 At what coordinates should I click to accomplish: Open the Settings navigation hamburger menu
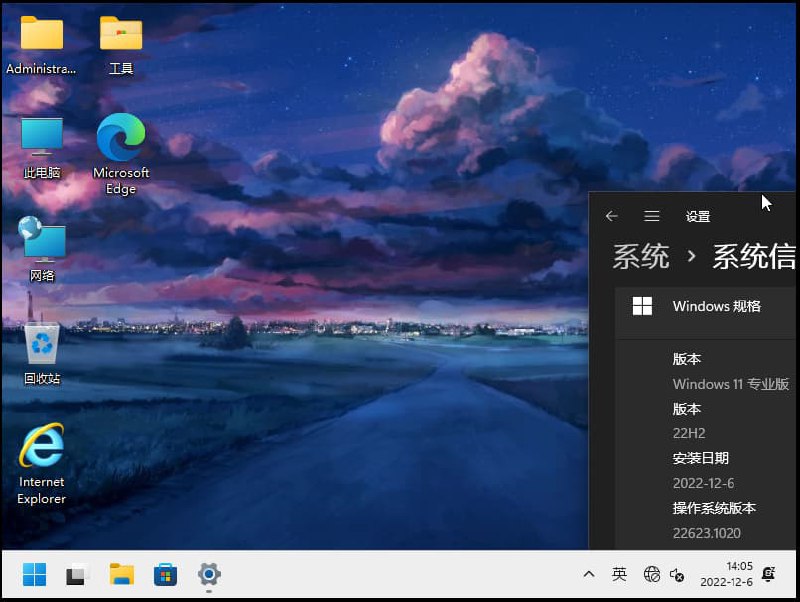(652, 216)
